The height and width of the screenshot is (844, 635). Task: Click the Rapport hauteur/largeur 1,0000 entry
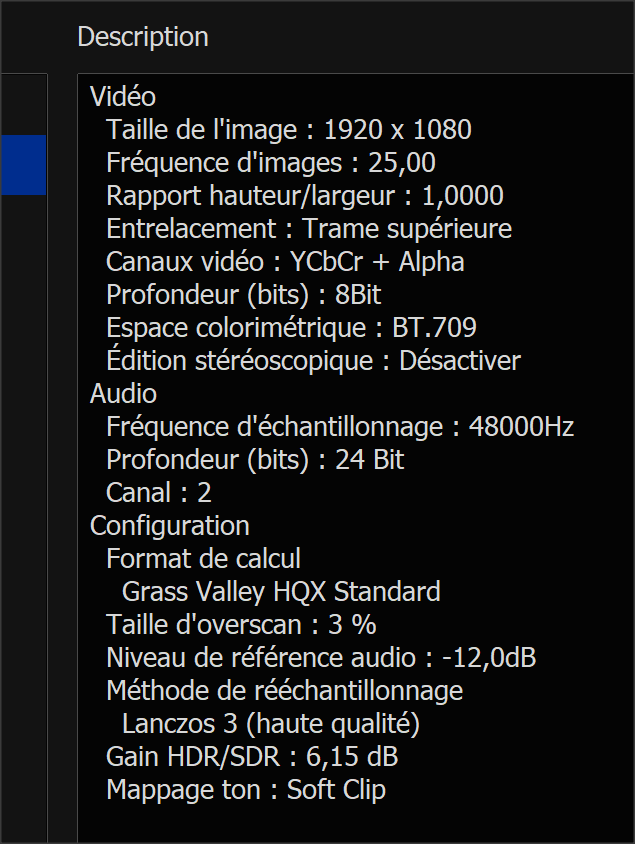[x=304, y=196]
